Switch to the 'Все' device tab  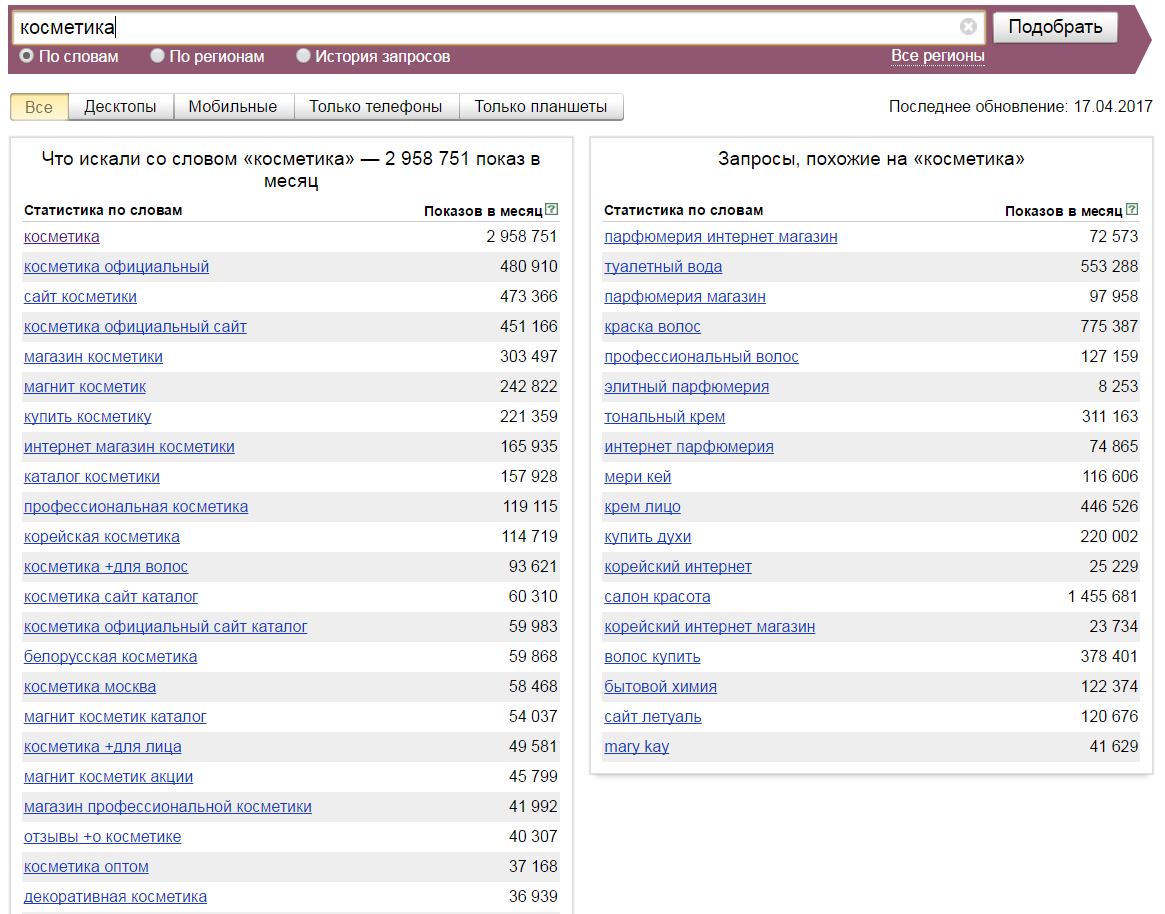click(39, 107)
